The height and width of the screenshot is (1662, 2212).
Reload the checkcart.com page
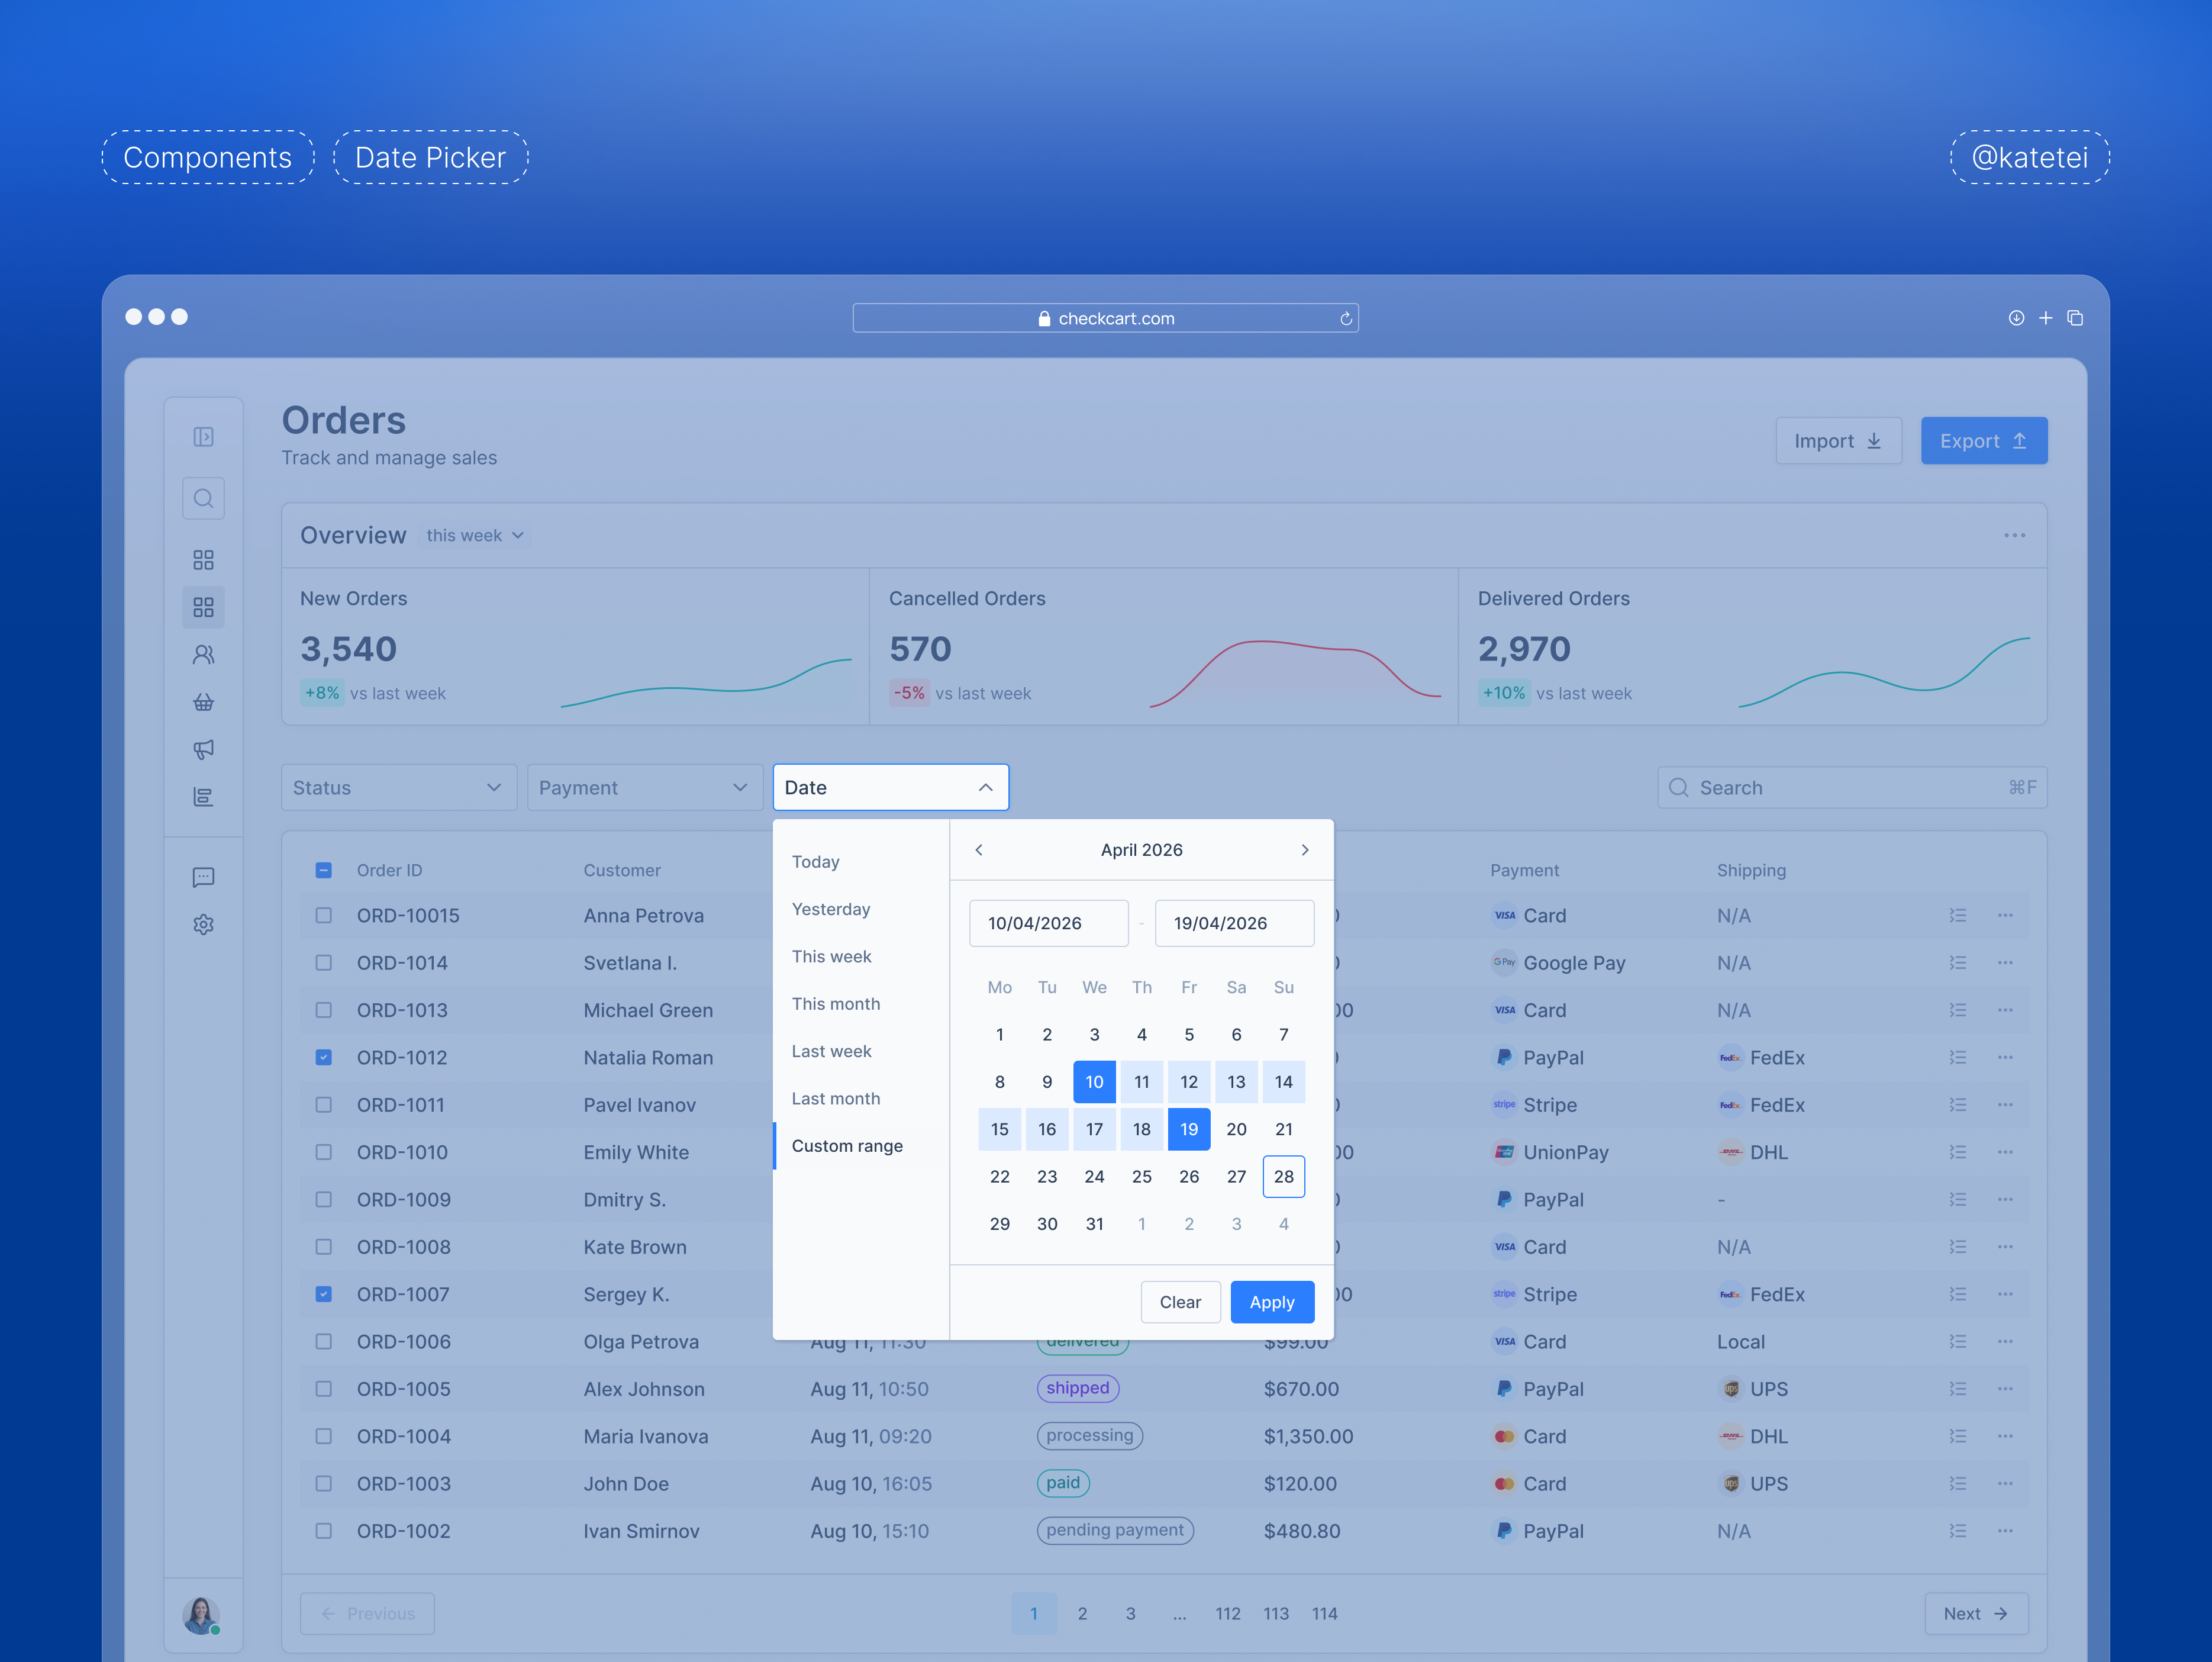point(1346,318)
